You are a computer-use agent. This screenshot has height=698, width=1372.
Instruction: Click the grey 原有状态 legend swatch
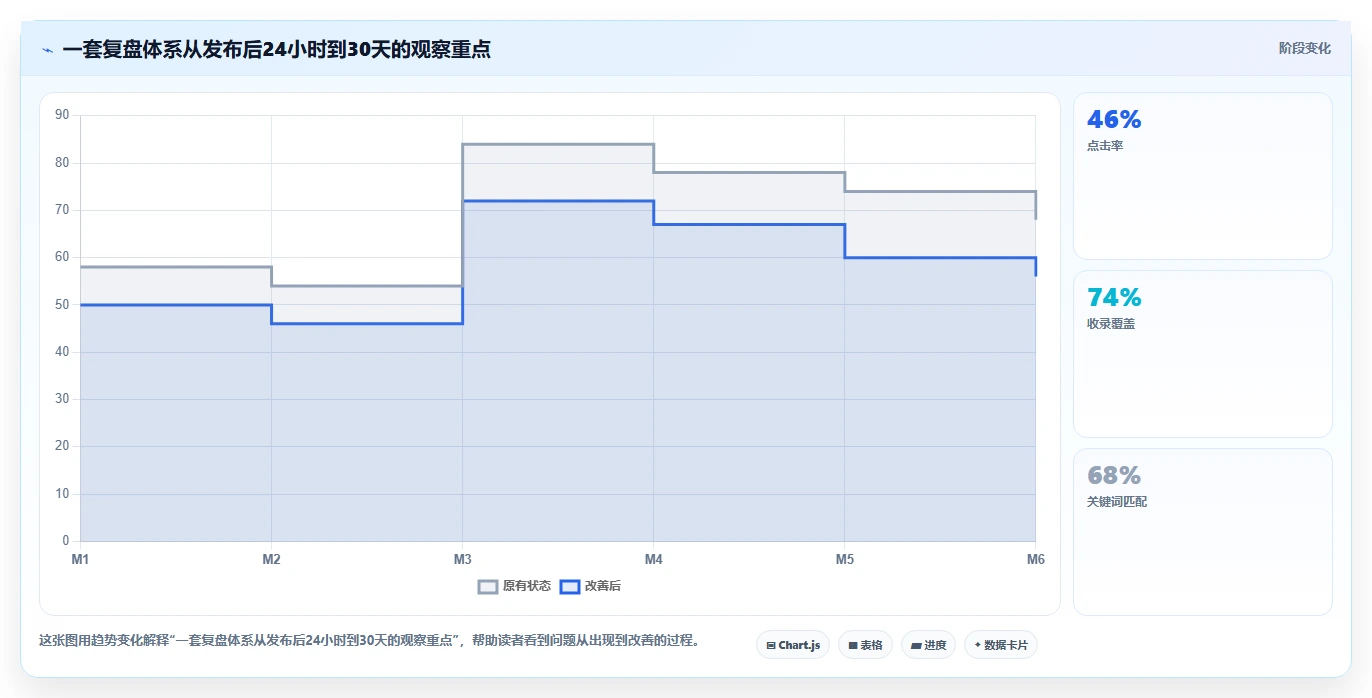[x=488, y=586]
